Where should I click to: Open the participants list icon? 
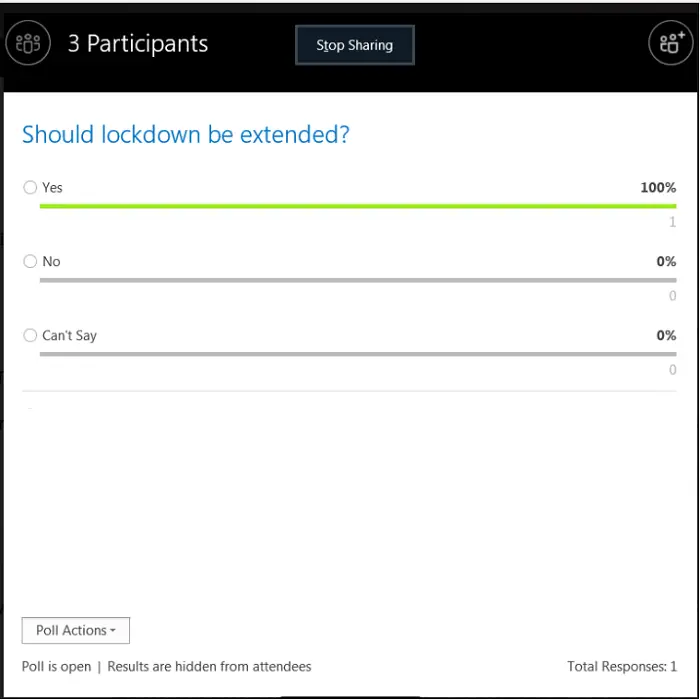[x=28, y=43]
